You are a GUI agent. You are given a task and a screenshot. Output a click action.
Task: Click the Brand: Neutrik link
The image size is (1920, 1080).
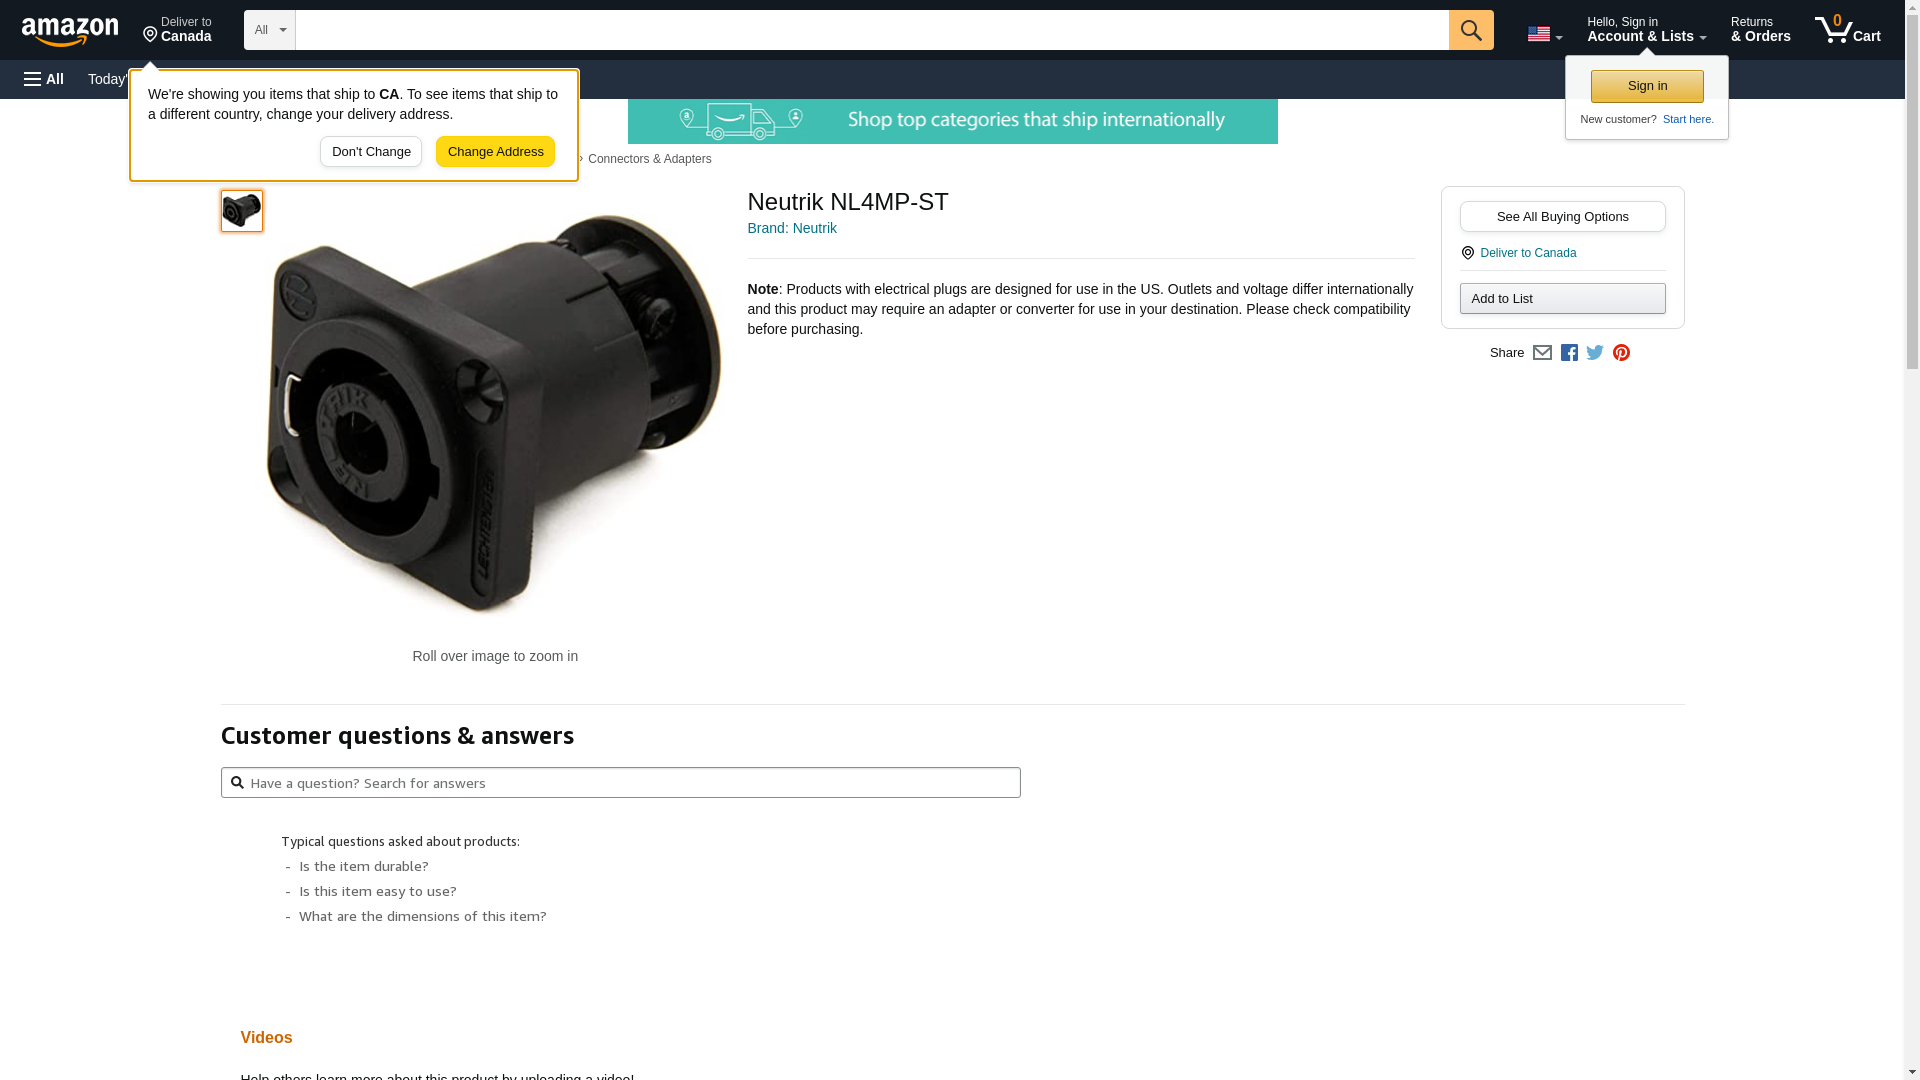click(x=792, y=228)
